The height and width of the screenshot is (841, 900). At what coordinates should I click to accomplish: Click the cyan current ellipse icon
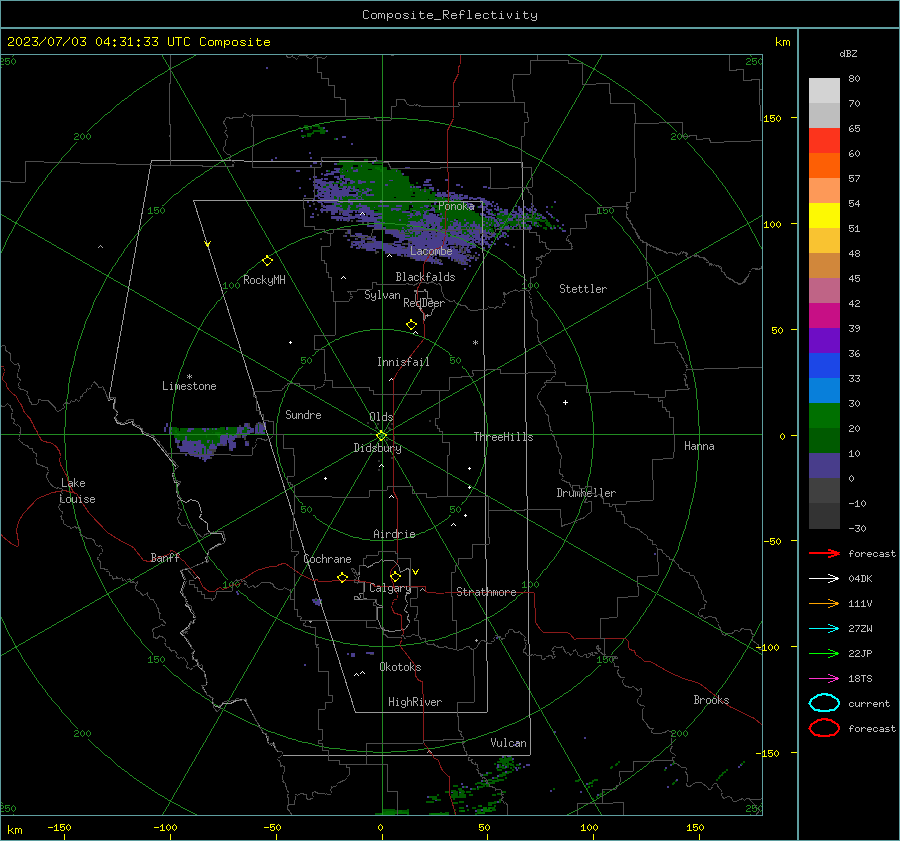[824, 703]
